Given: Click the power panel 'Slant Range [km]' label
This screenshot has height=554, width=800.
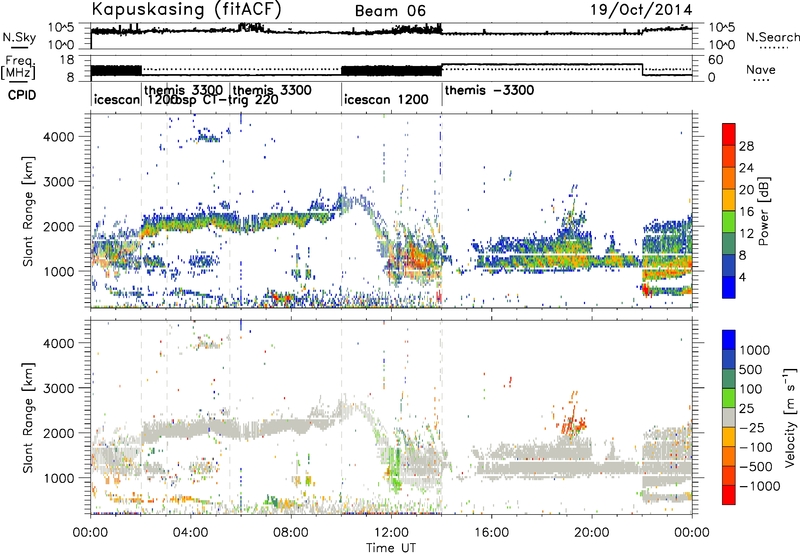Looking at the screenshot, I should 28,211.
